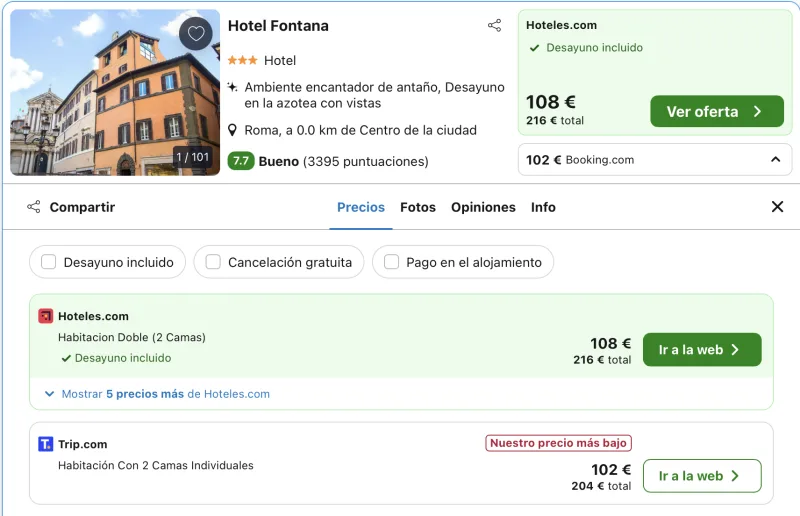Click Ir a la web for Hoteles.com
The height and width of the screenshot is (516, 800).
point(702,350)
